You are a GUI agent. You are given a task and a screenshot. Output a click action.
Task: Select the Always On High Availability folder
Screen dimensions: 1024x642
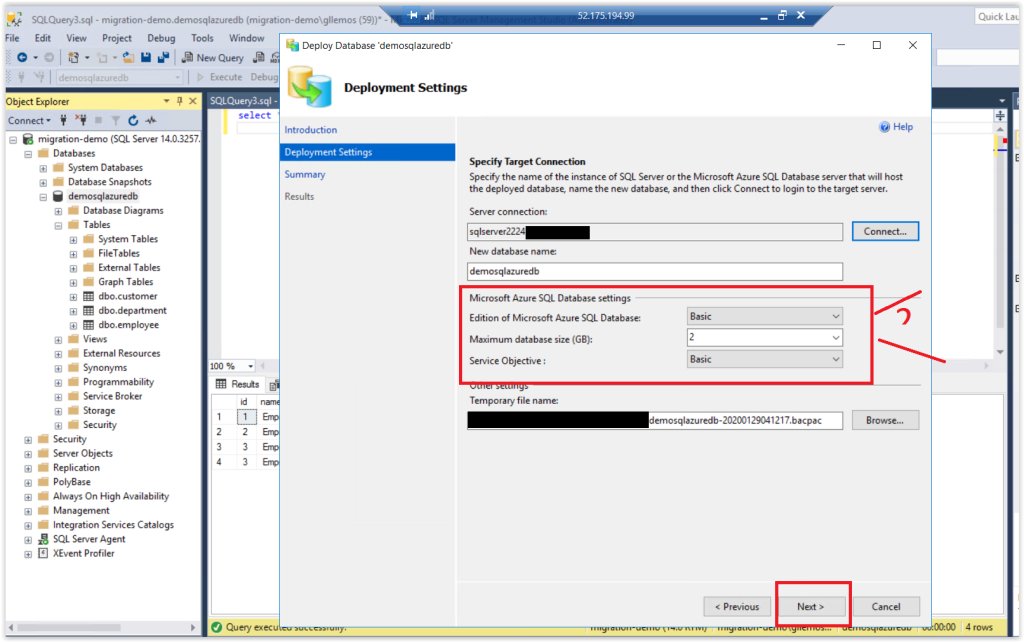(x=110, y=496)
